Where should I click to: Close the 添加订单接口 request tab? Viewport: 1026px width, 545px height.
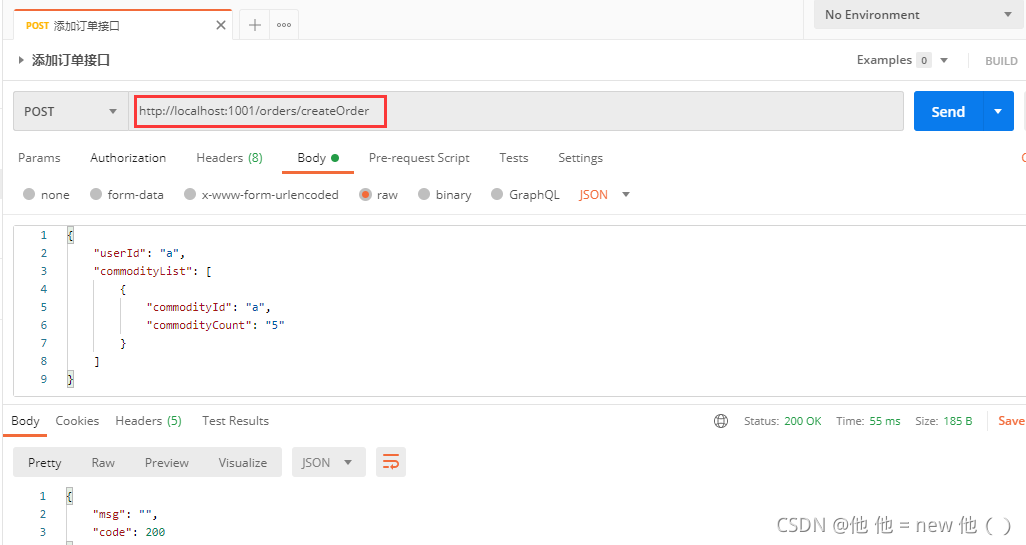[x=221, y=25]
